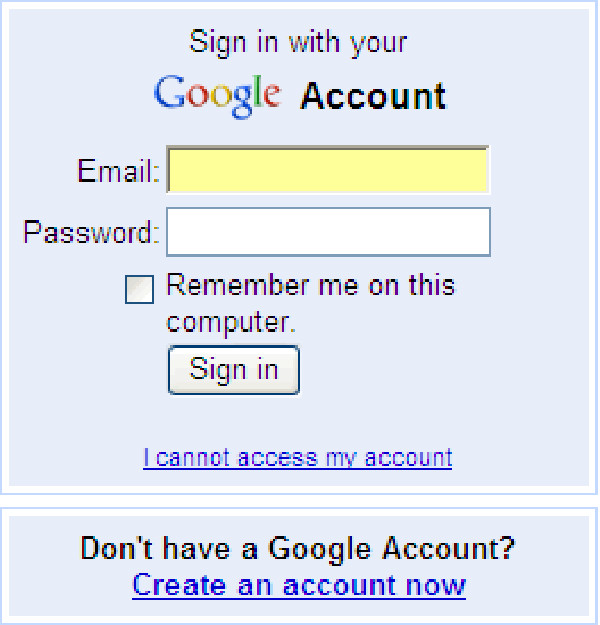Click the word 'computer.' under Remember me
Image resolution: width=600 pixels, height=625 pixels.
point(231,323)
